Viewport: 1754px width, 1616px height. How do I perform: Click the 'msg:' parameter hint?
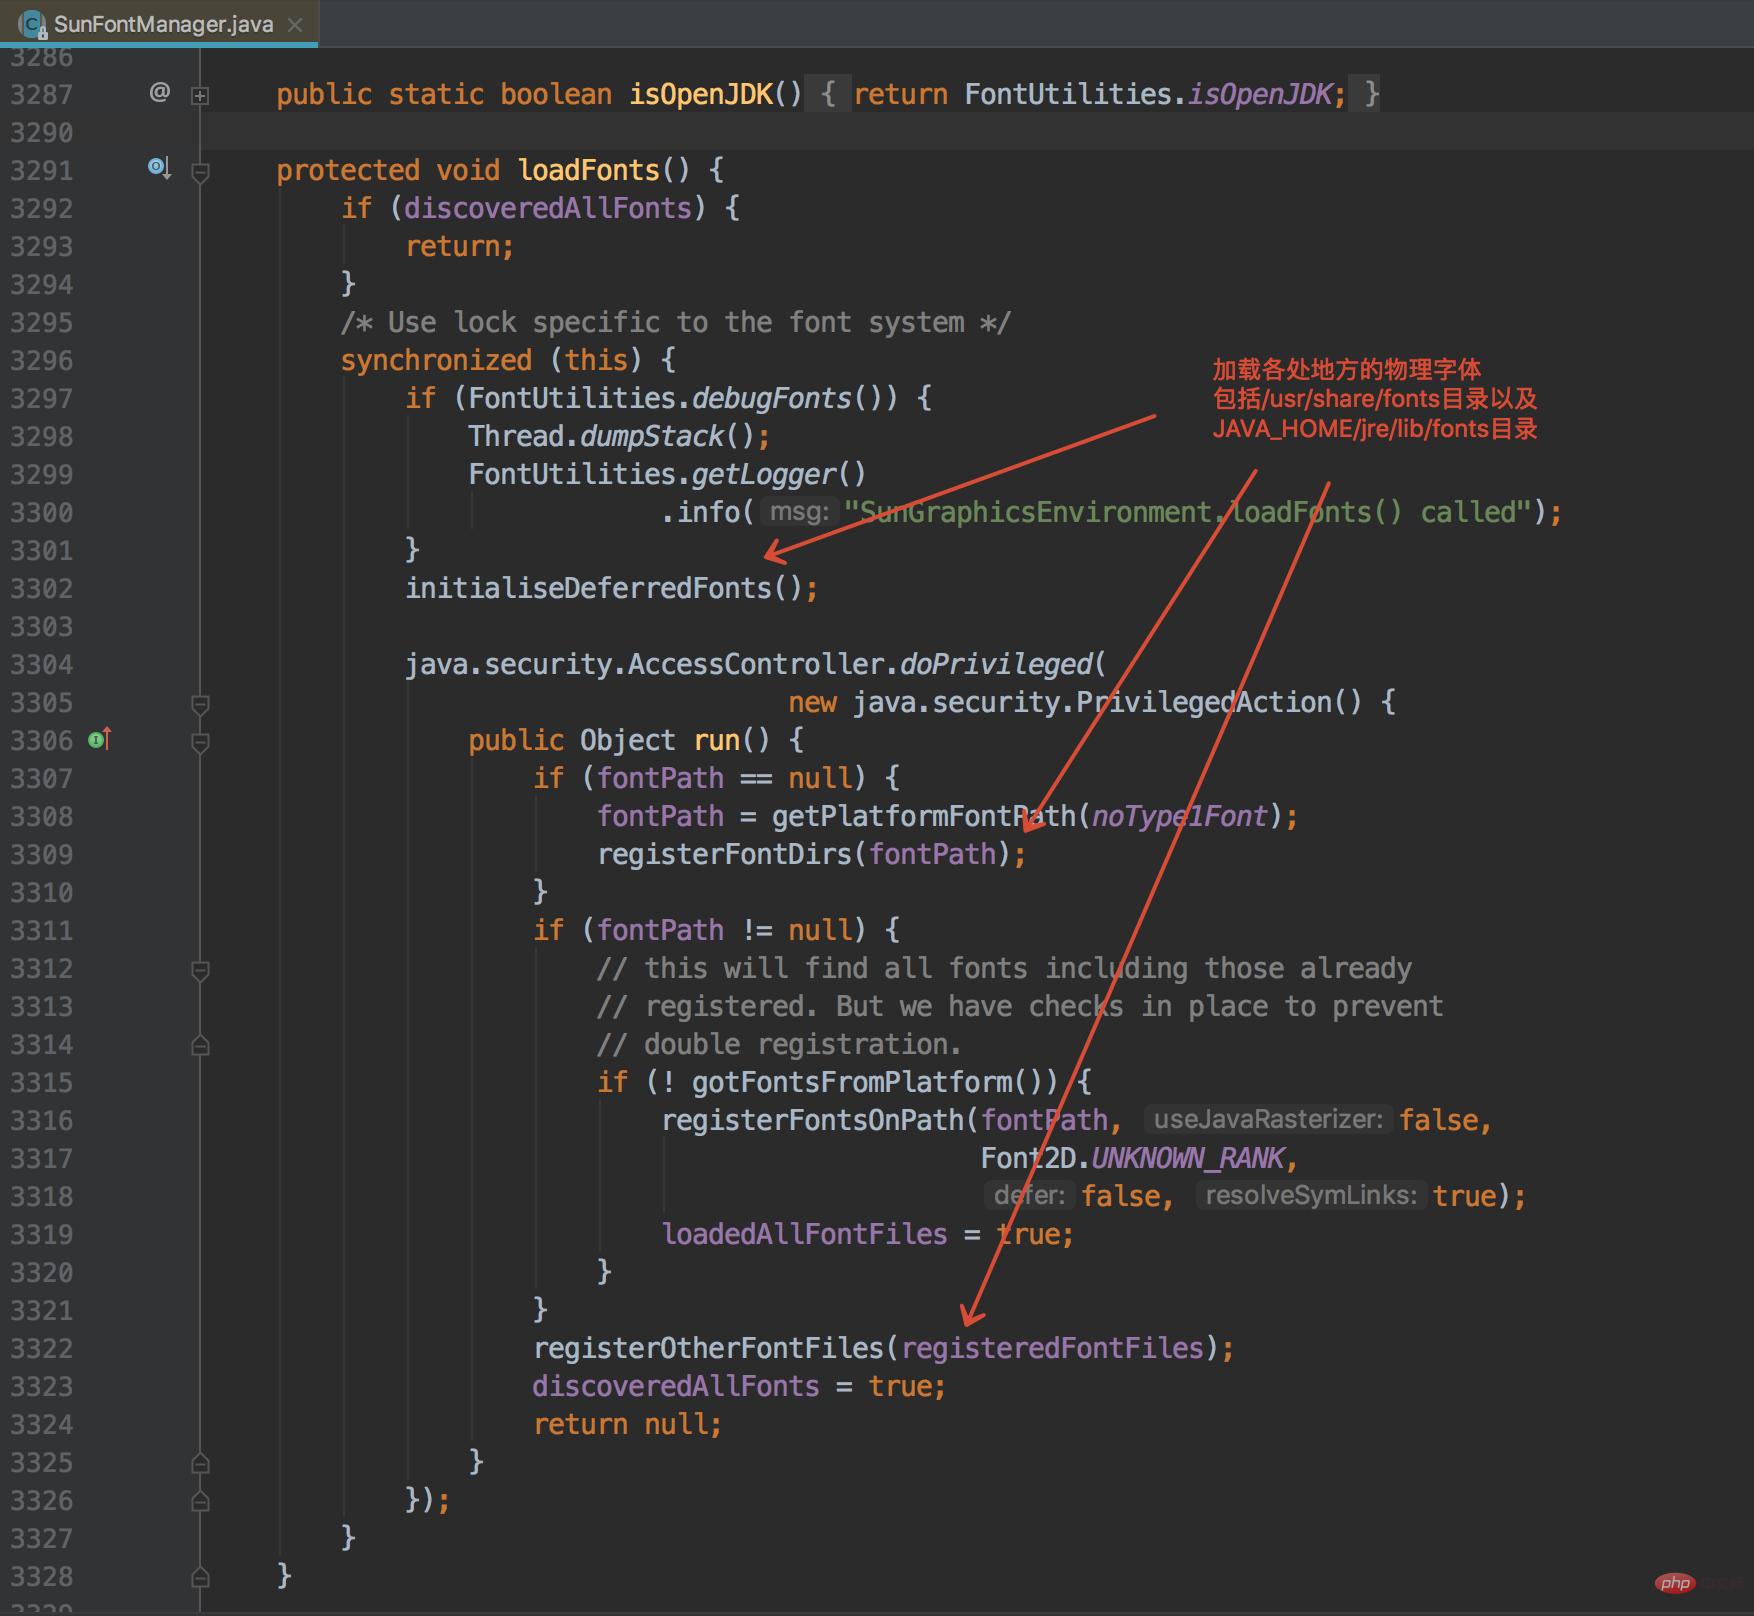click(x=799, y=512)
